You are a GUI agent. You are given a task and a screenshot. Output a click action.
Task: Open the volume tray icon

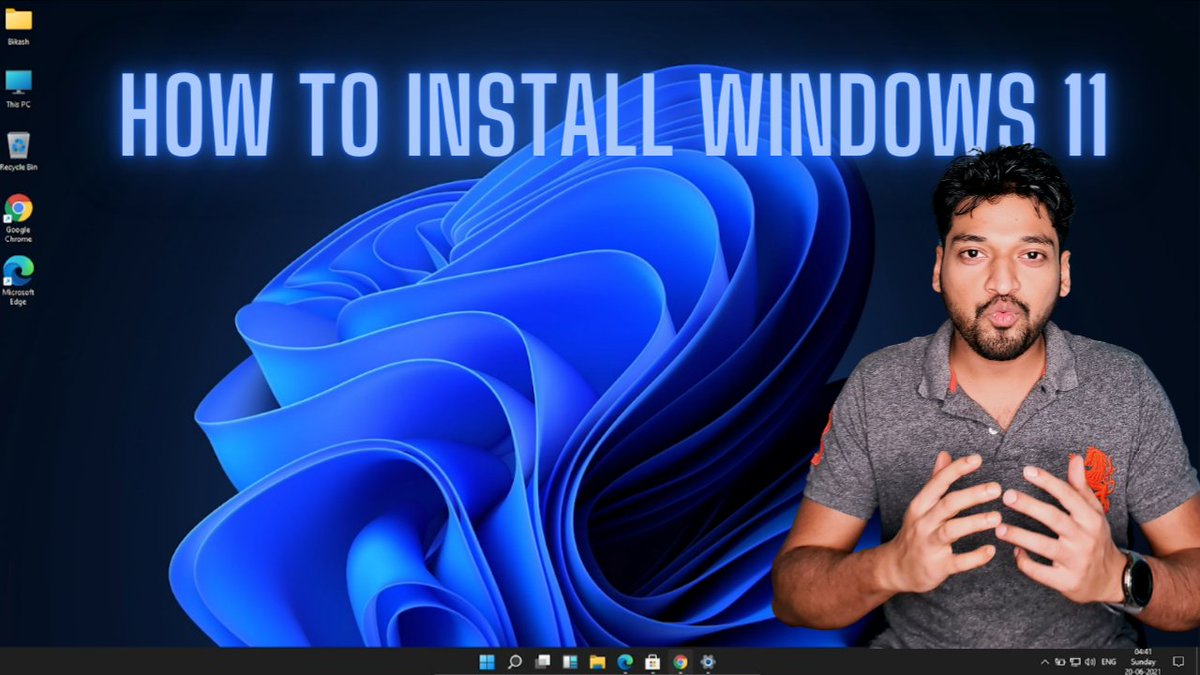click(1090, 662)
